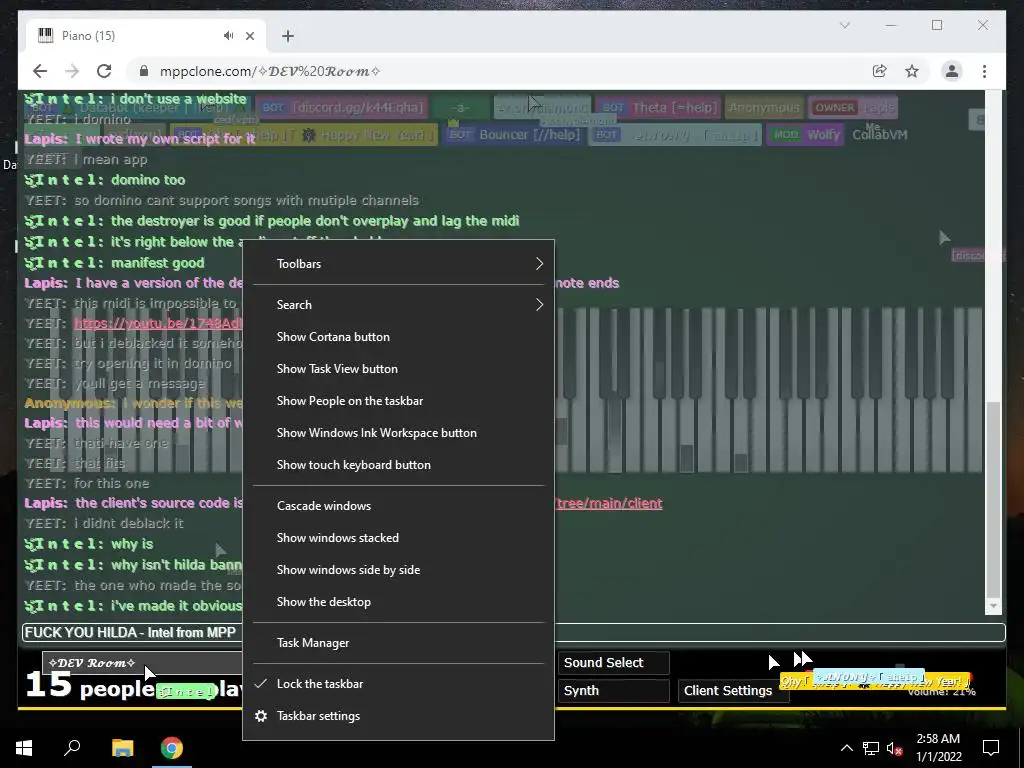Click the chat scrollbar down arrow
Screen dimensions: 1024x768
coord(993,607)
